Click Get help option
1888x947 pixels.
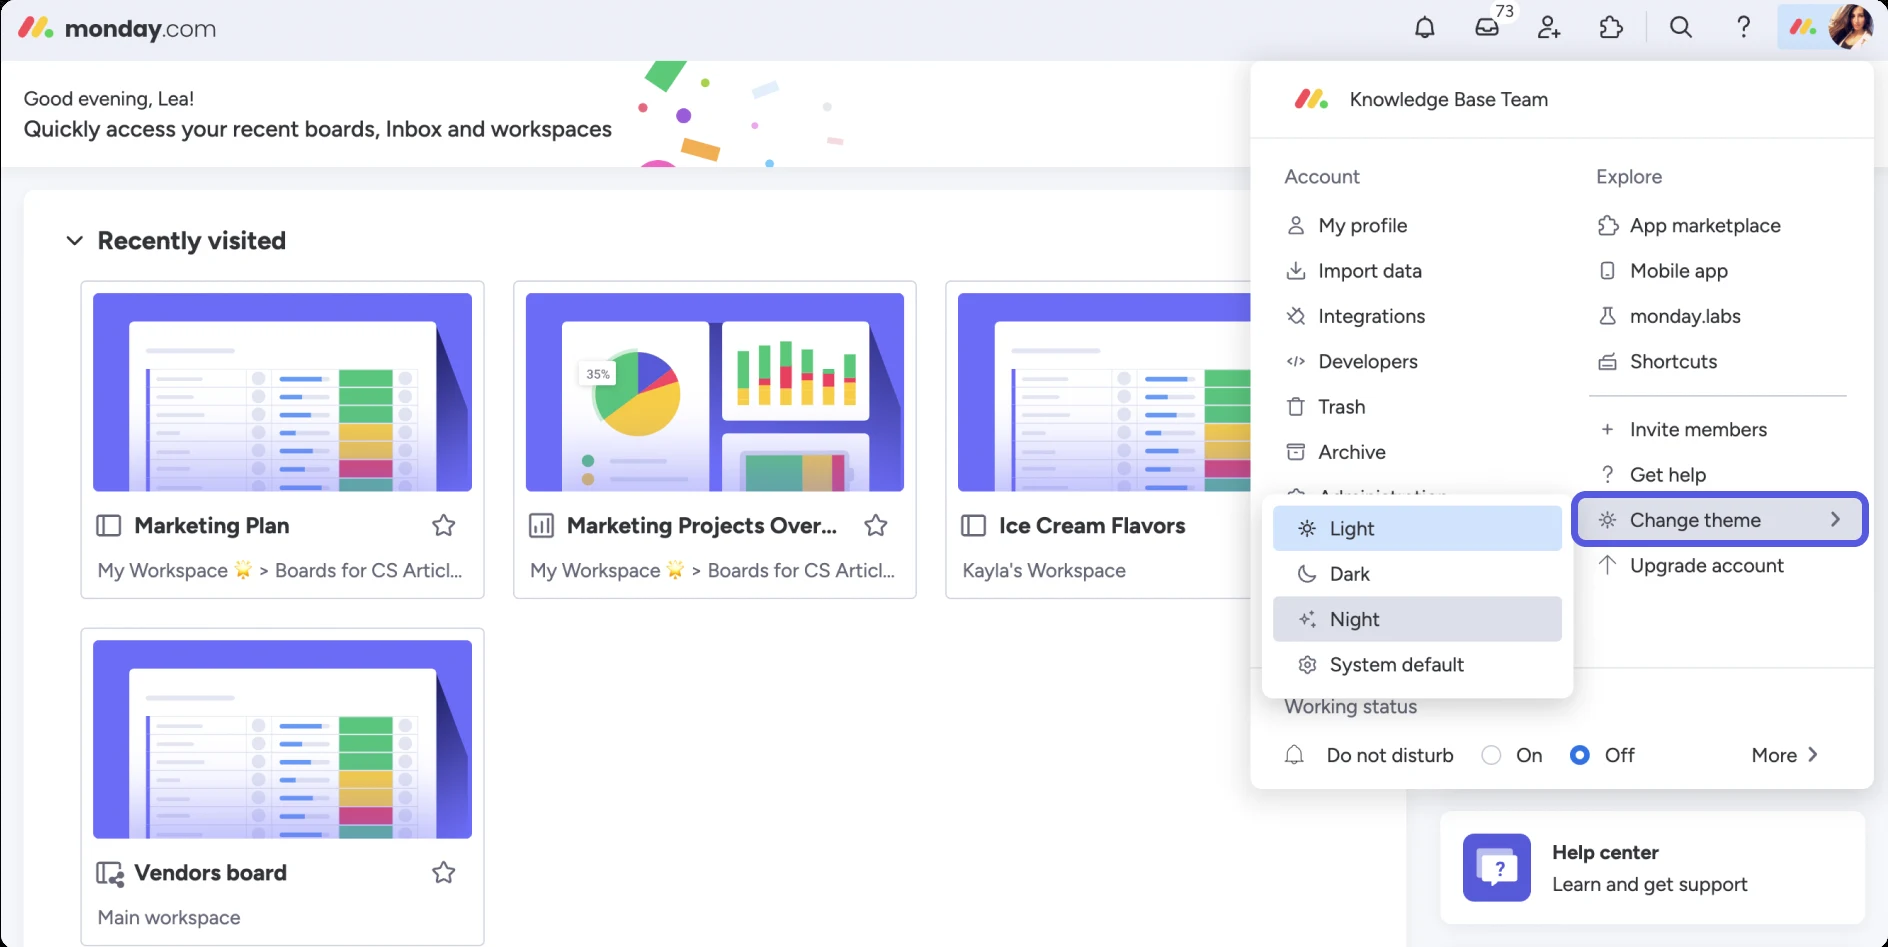[1652, 474]
